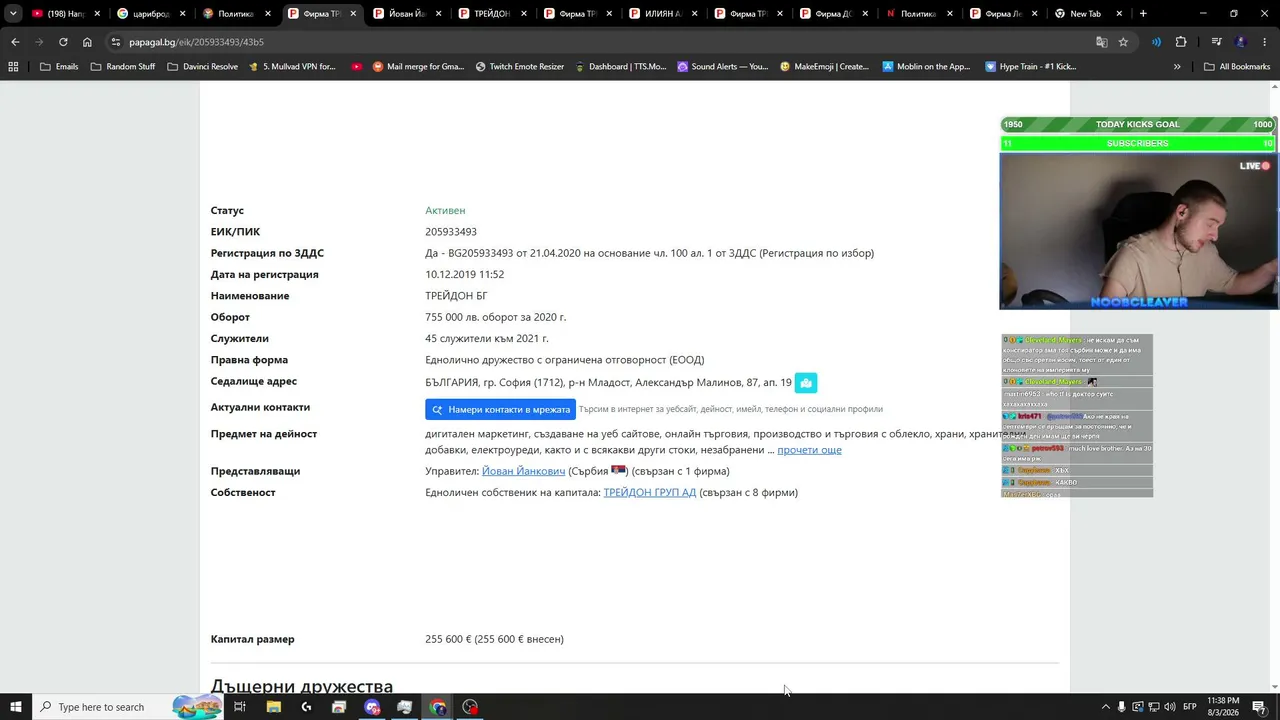The width and height of the screenshot is (1280, 720).
Task: Open File Explorer from the taskbar
Action: pos(273,707)
